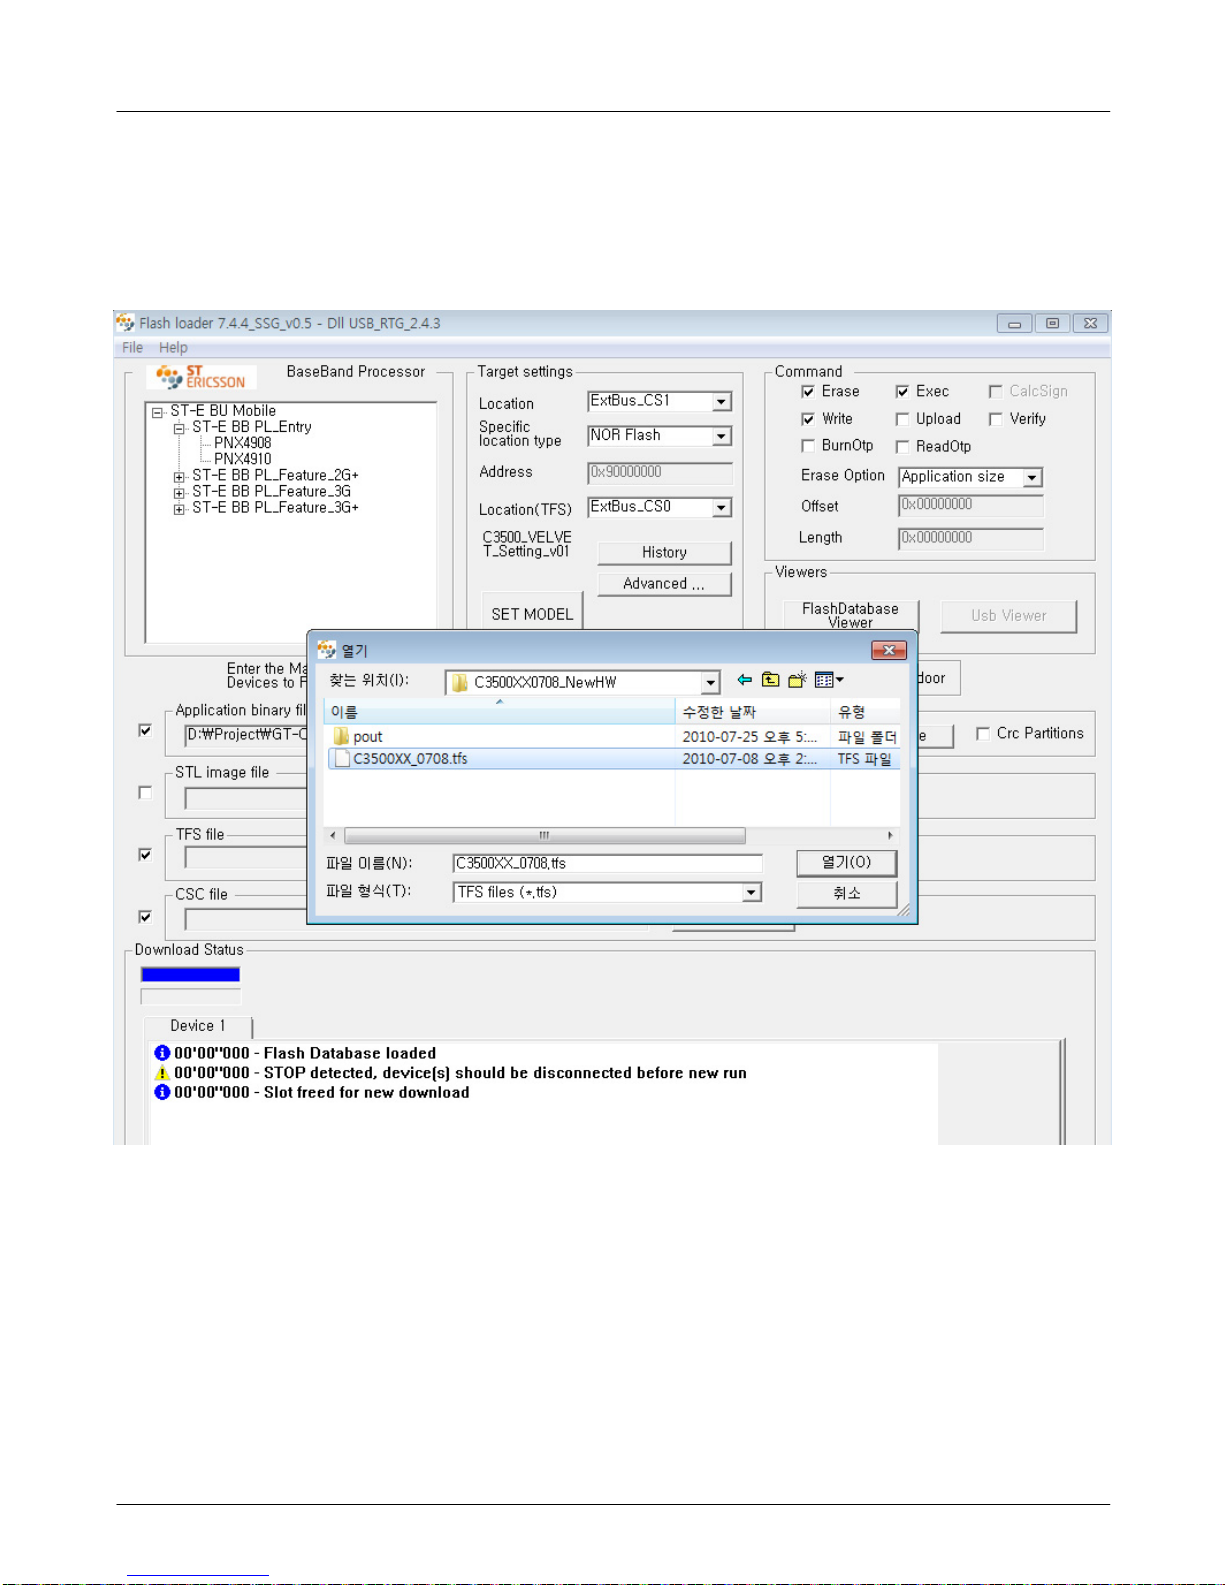The width and height of the screenshot is (1225, 1585).
Task: Sort by type column header
Action: [x=865, y=712]
